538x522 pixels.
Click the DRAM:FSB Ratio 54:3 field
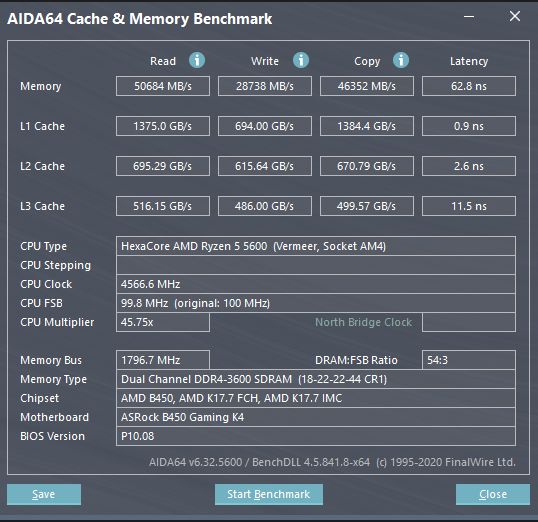469,360
